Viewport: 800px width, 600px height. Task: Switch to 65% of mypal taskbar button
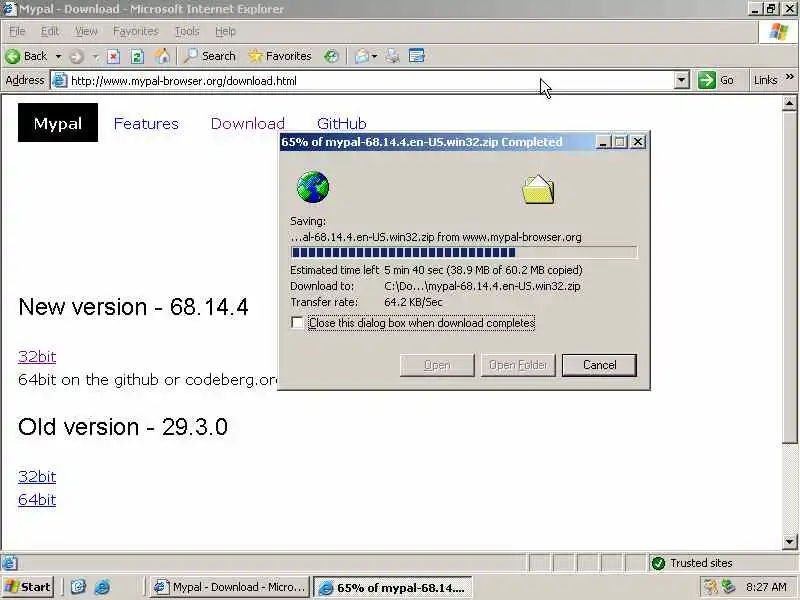[392, 587]
